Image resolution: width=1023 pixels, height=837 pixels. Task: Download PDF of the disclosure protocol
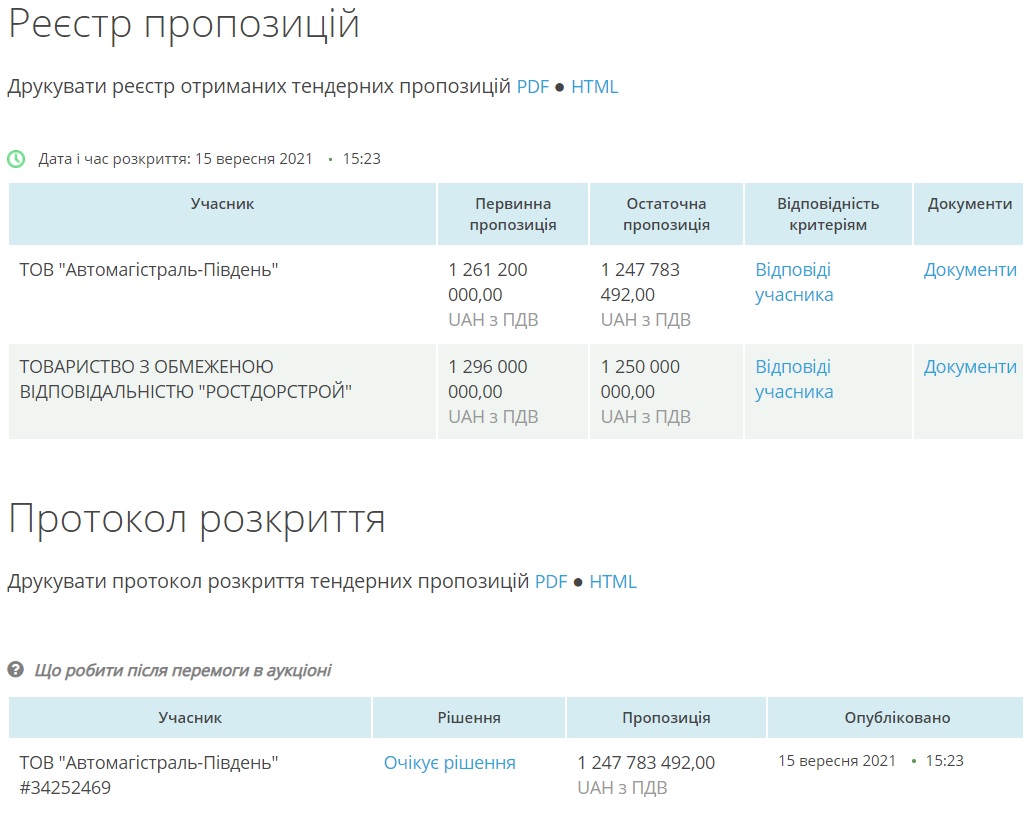(x=550, y=582)
